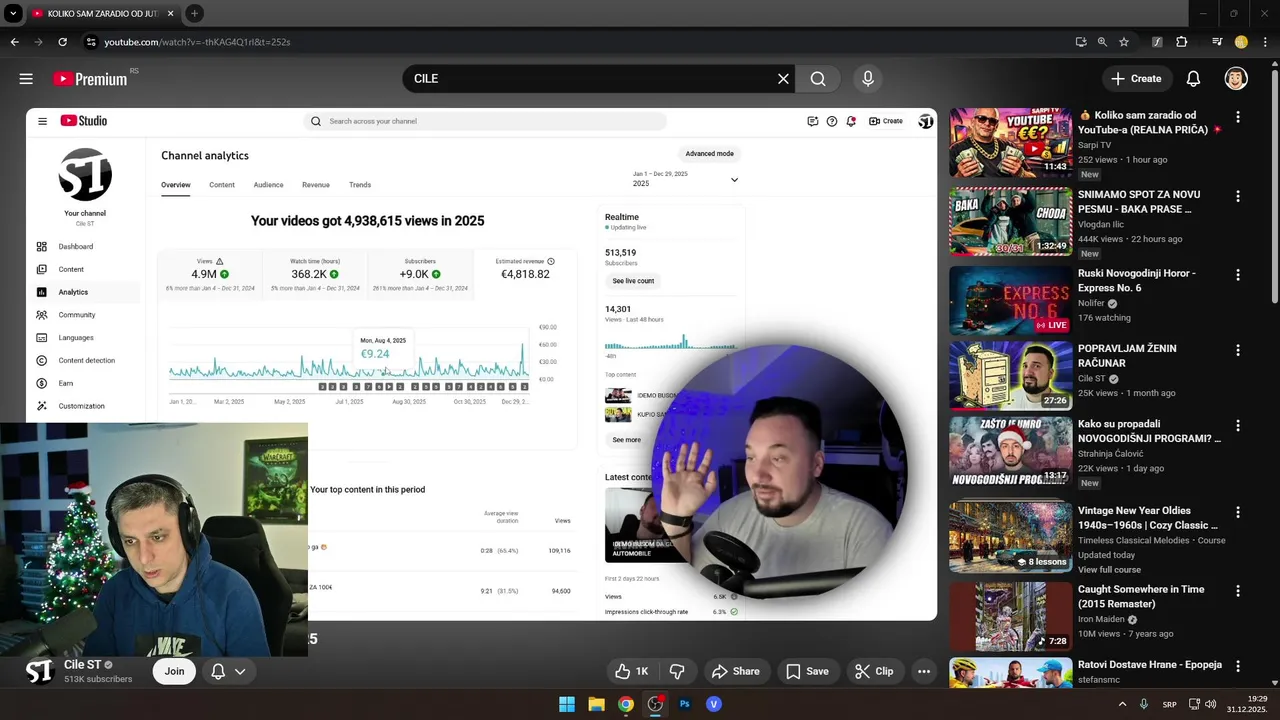Like the video with 1K likes
Image resolution: width=1280 pixels, height=720 pixels.
tap(632, 671)
